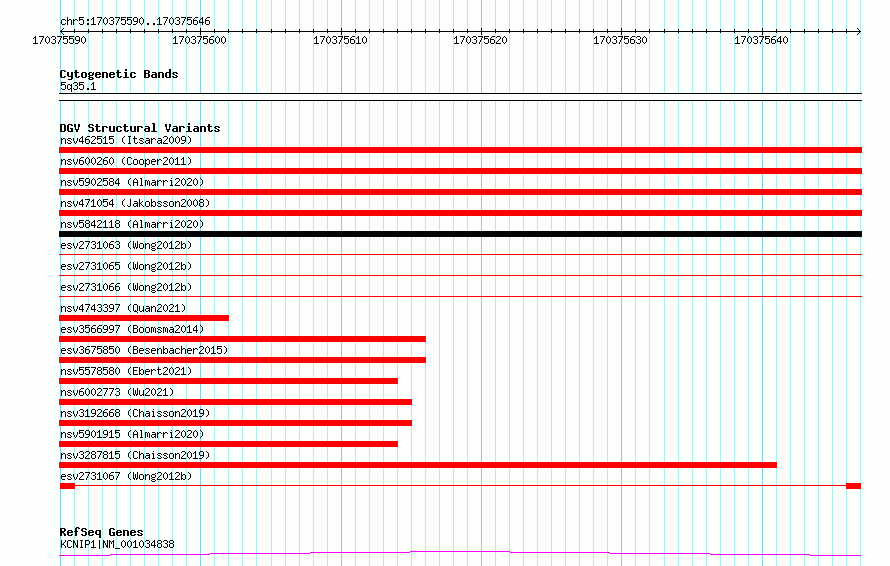Screen dimensions: 890x566
Task: Select nsv5901915 (Almarri2020) label
Action: click(x=132, y=434)
